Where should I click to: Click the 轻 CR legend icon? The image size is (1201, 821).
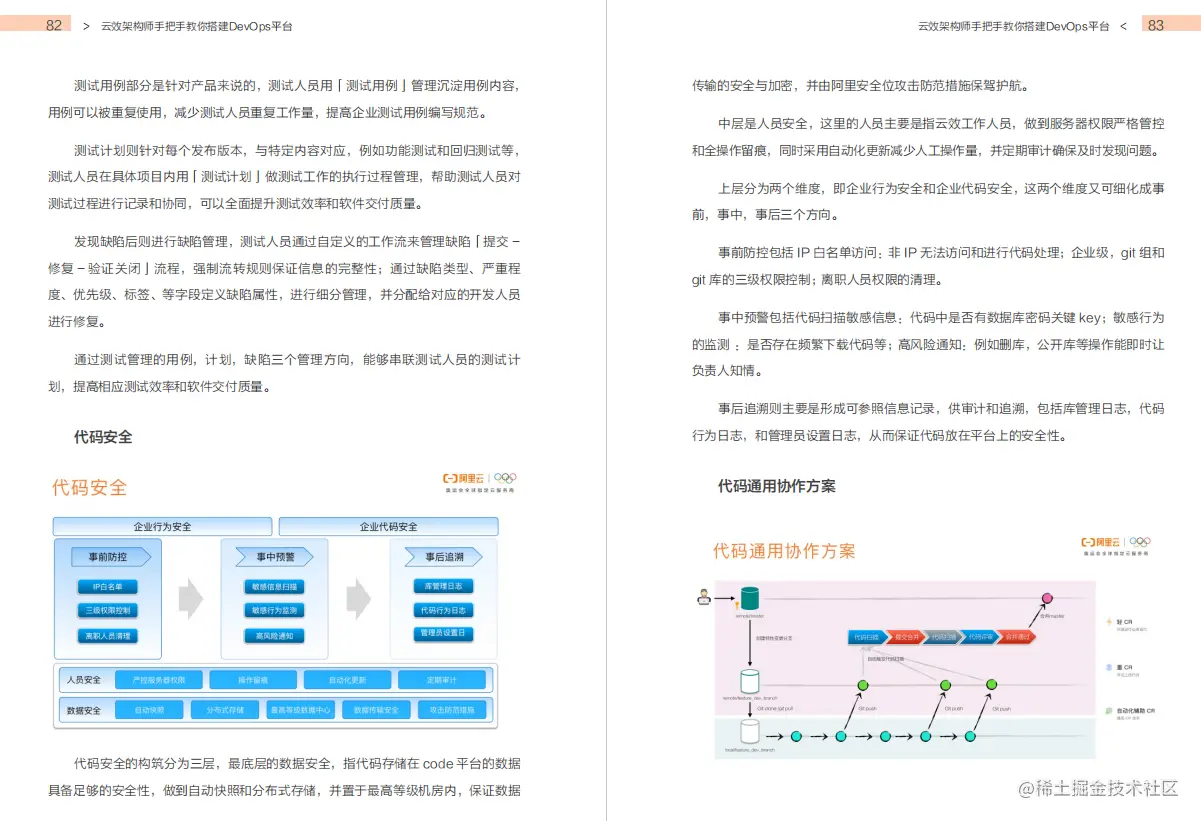[x=1108, y=622]
